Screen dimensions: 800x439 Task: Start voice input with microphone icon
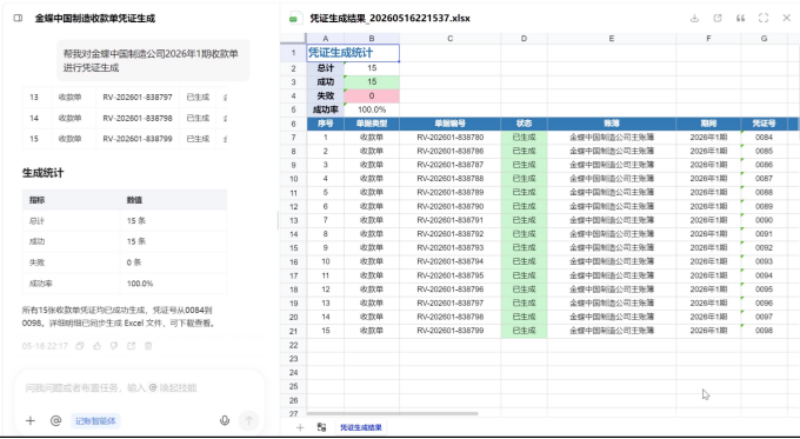tap(224, 421)
